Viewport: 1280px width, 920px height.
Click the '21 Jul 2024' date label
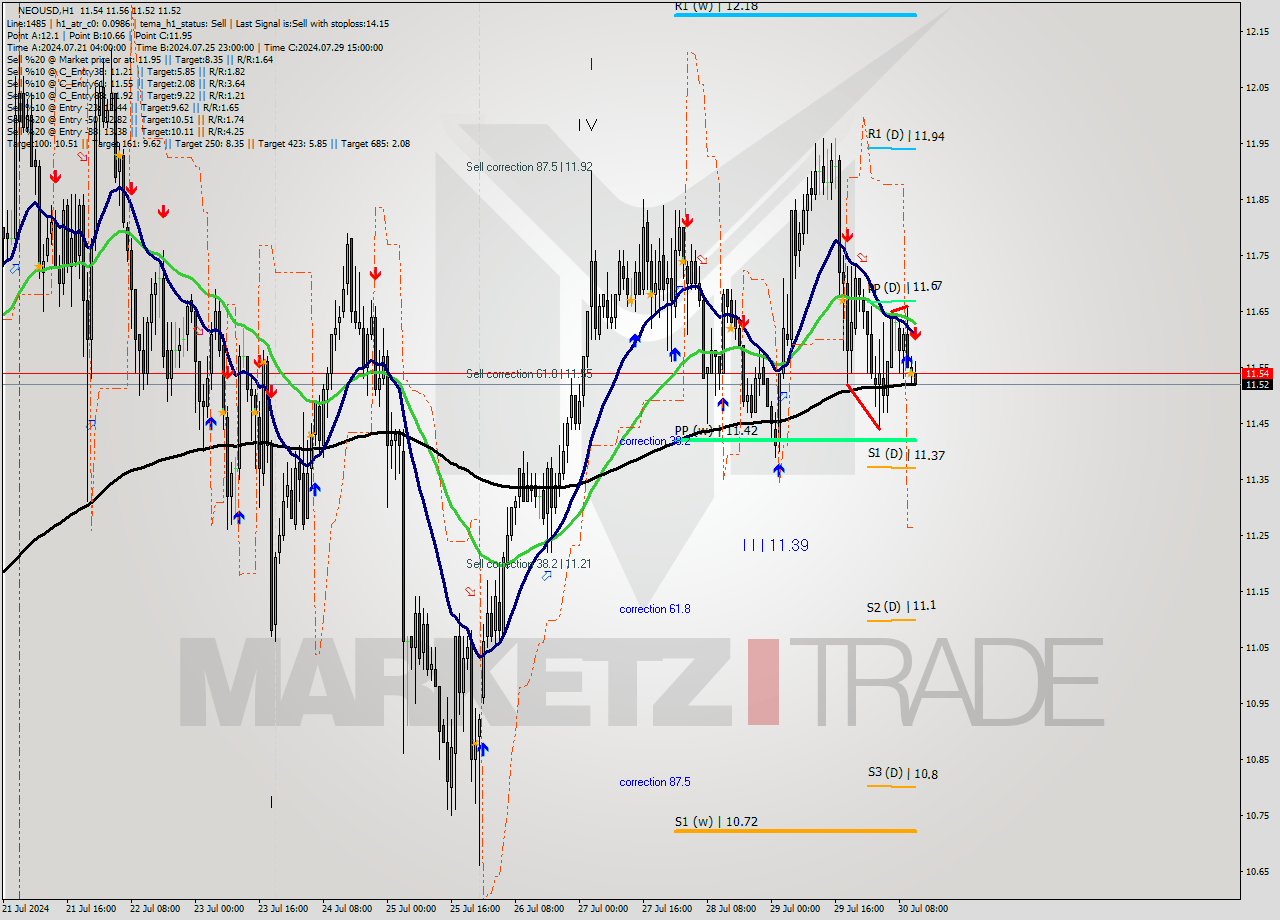27,909
